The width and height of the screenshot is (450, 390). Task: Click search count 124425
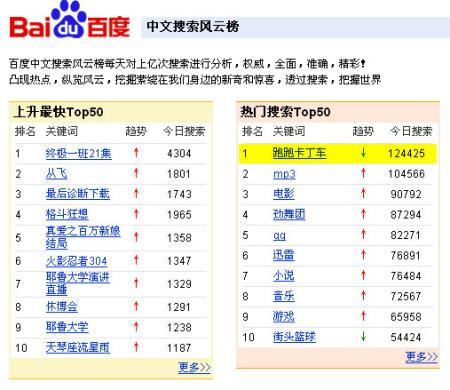pos(406,153)
